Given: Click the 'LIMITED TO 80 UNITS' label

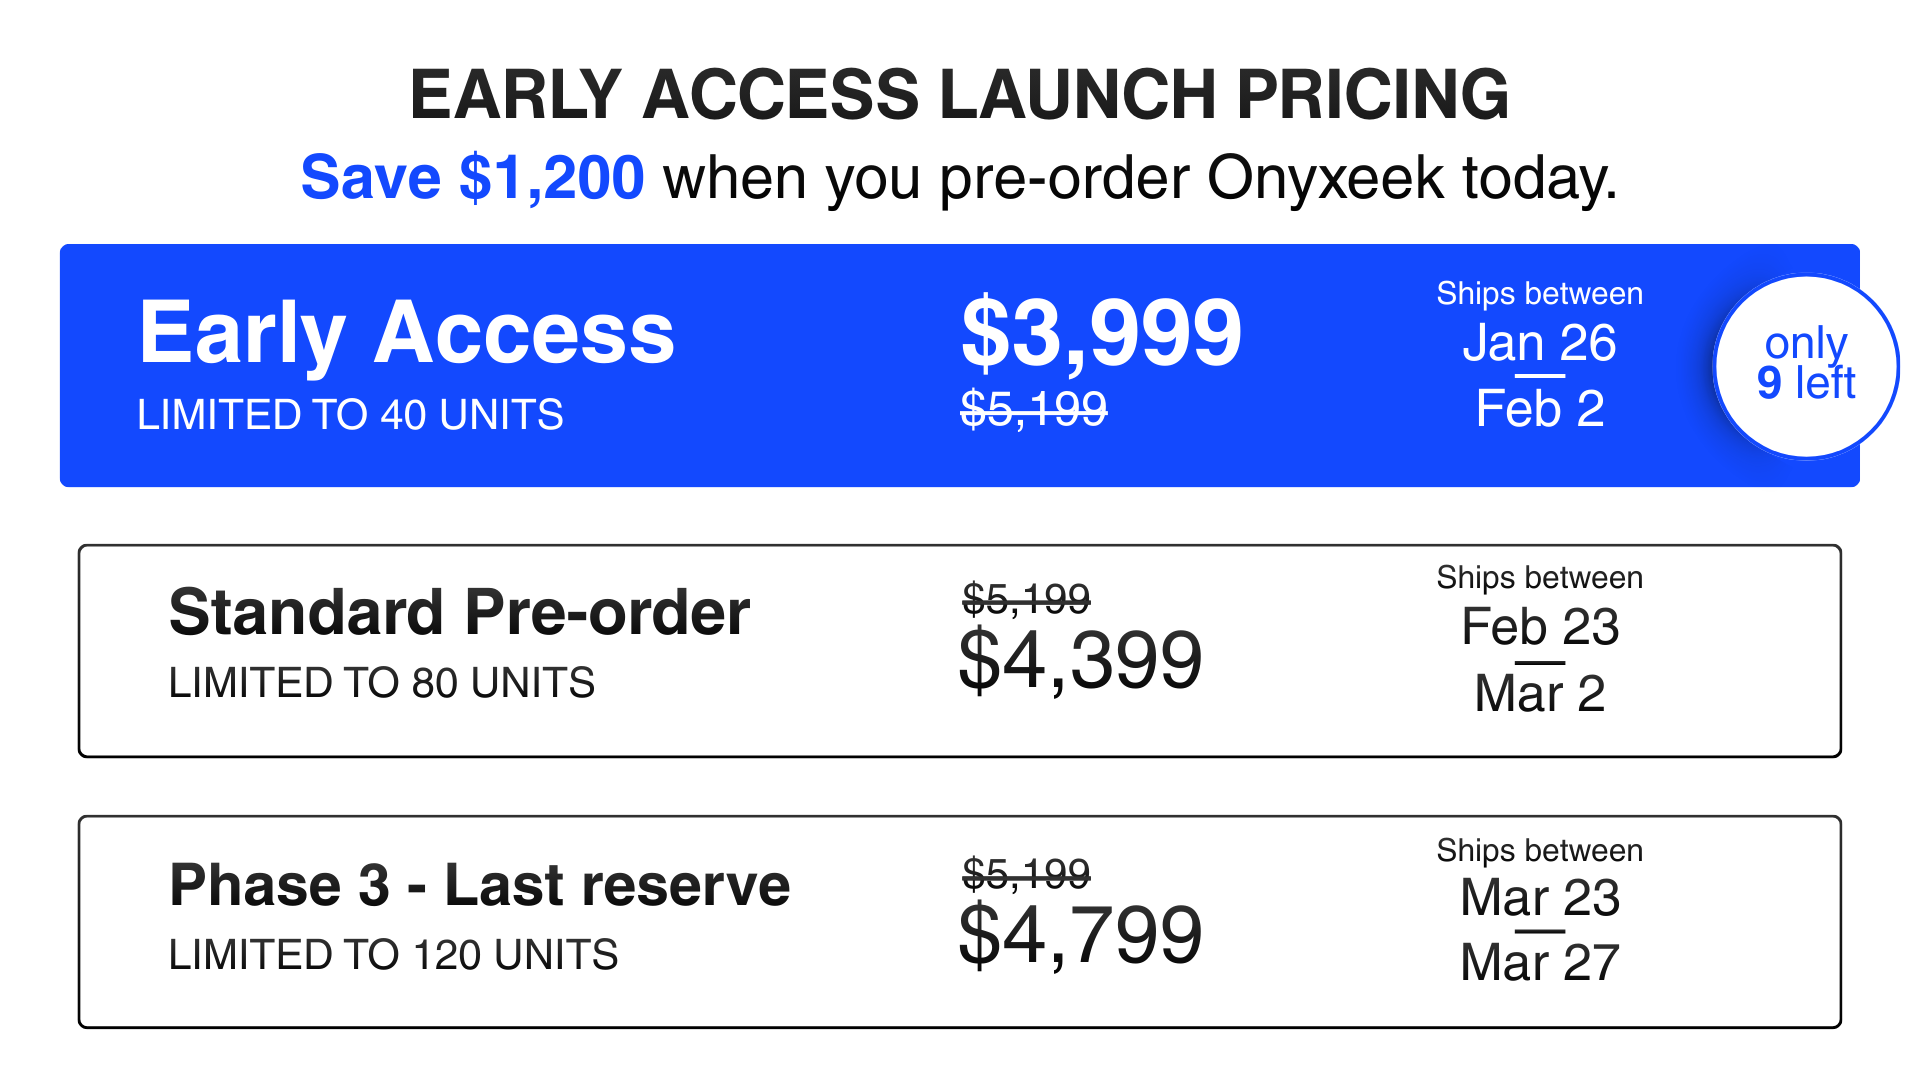Looking at the screenshot, I should (381, 683).
